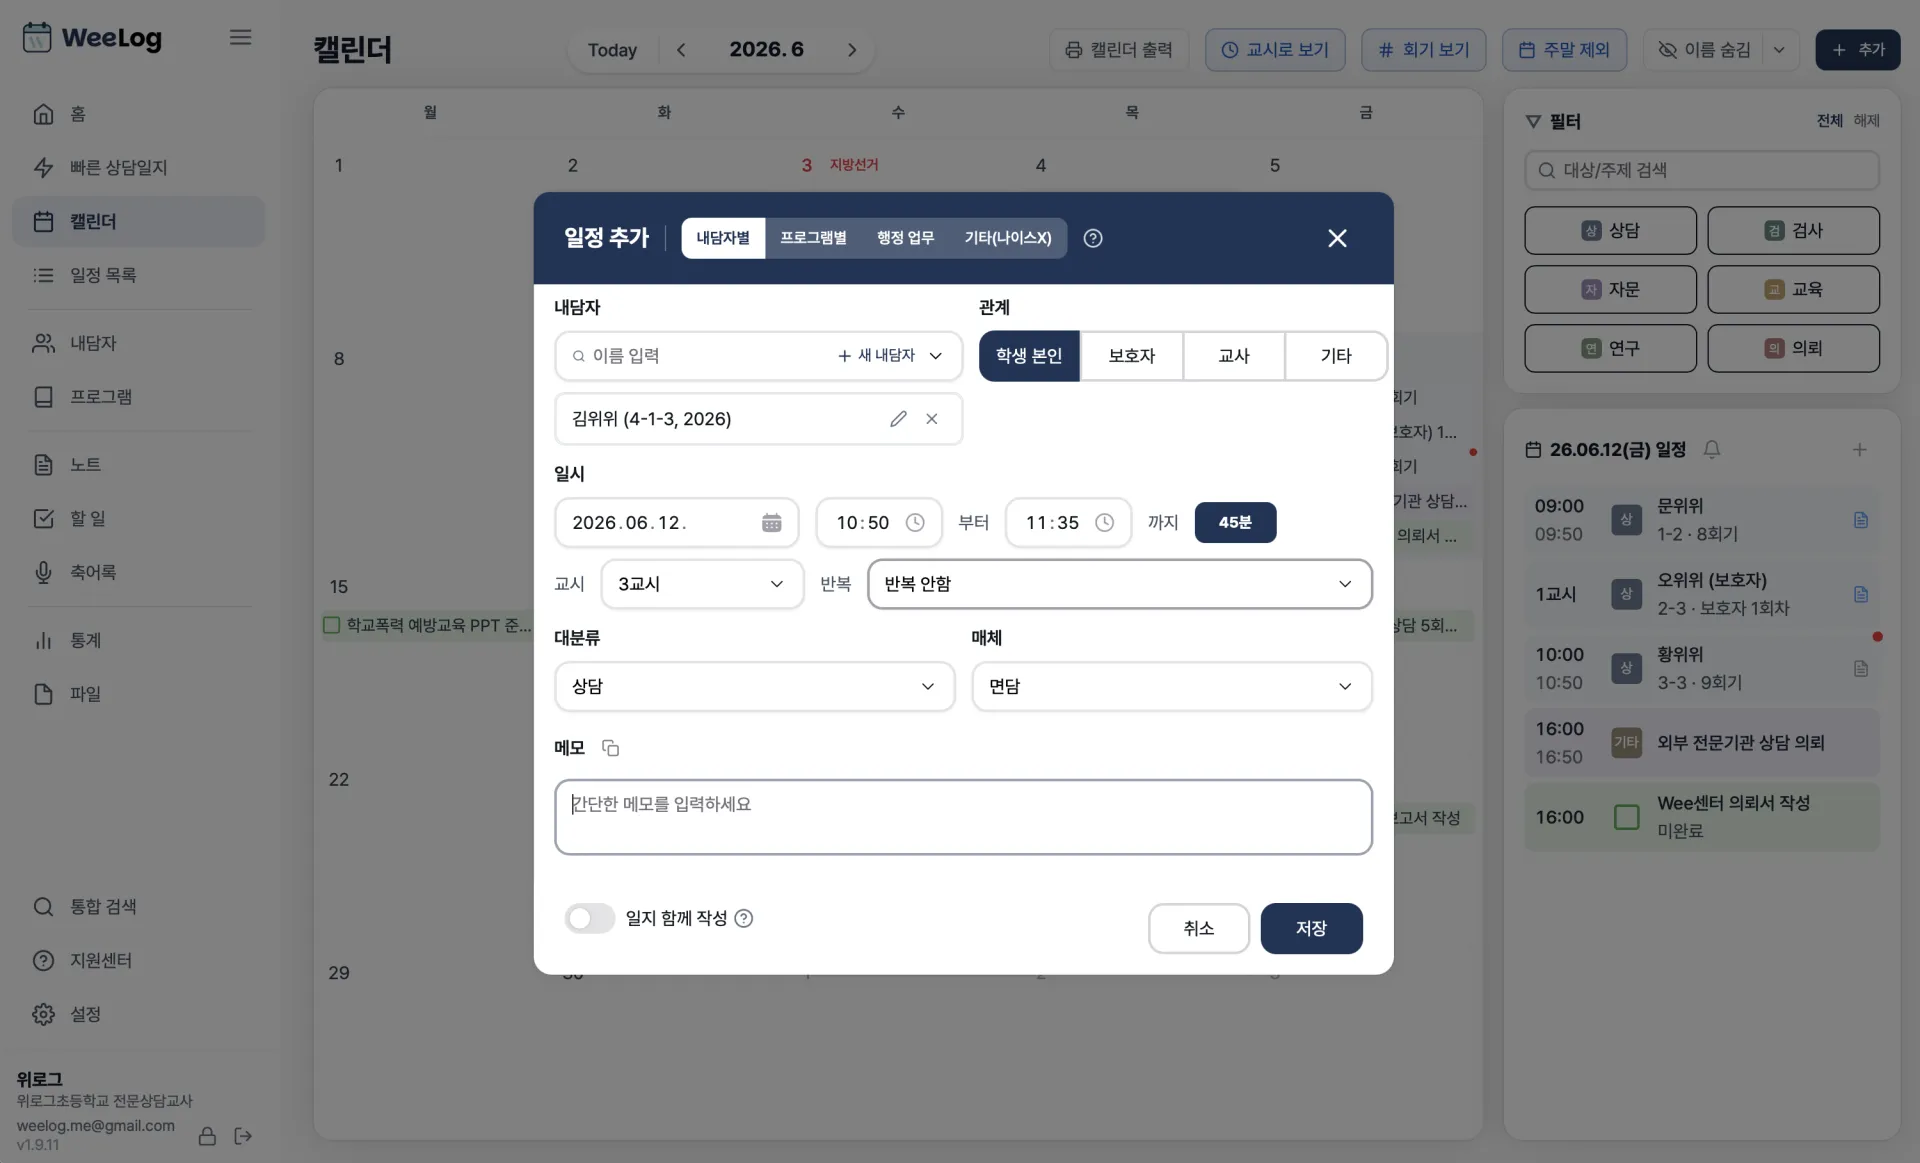Open the note icon for 문위위 schedule
Viewport: 1920px width, 1163px height.
(x=1861, y=520)
